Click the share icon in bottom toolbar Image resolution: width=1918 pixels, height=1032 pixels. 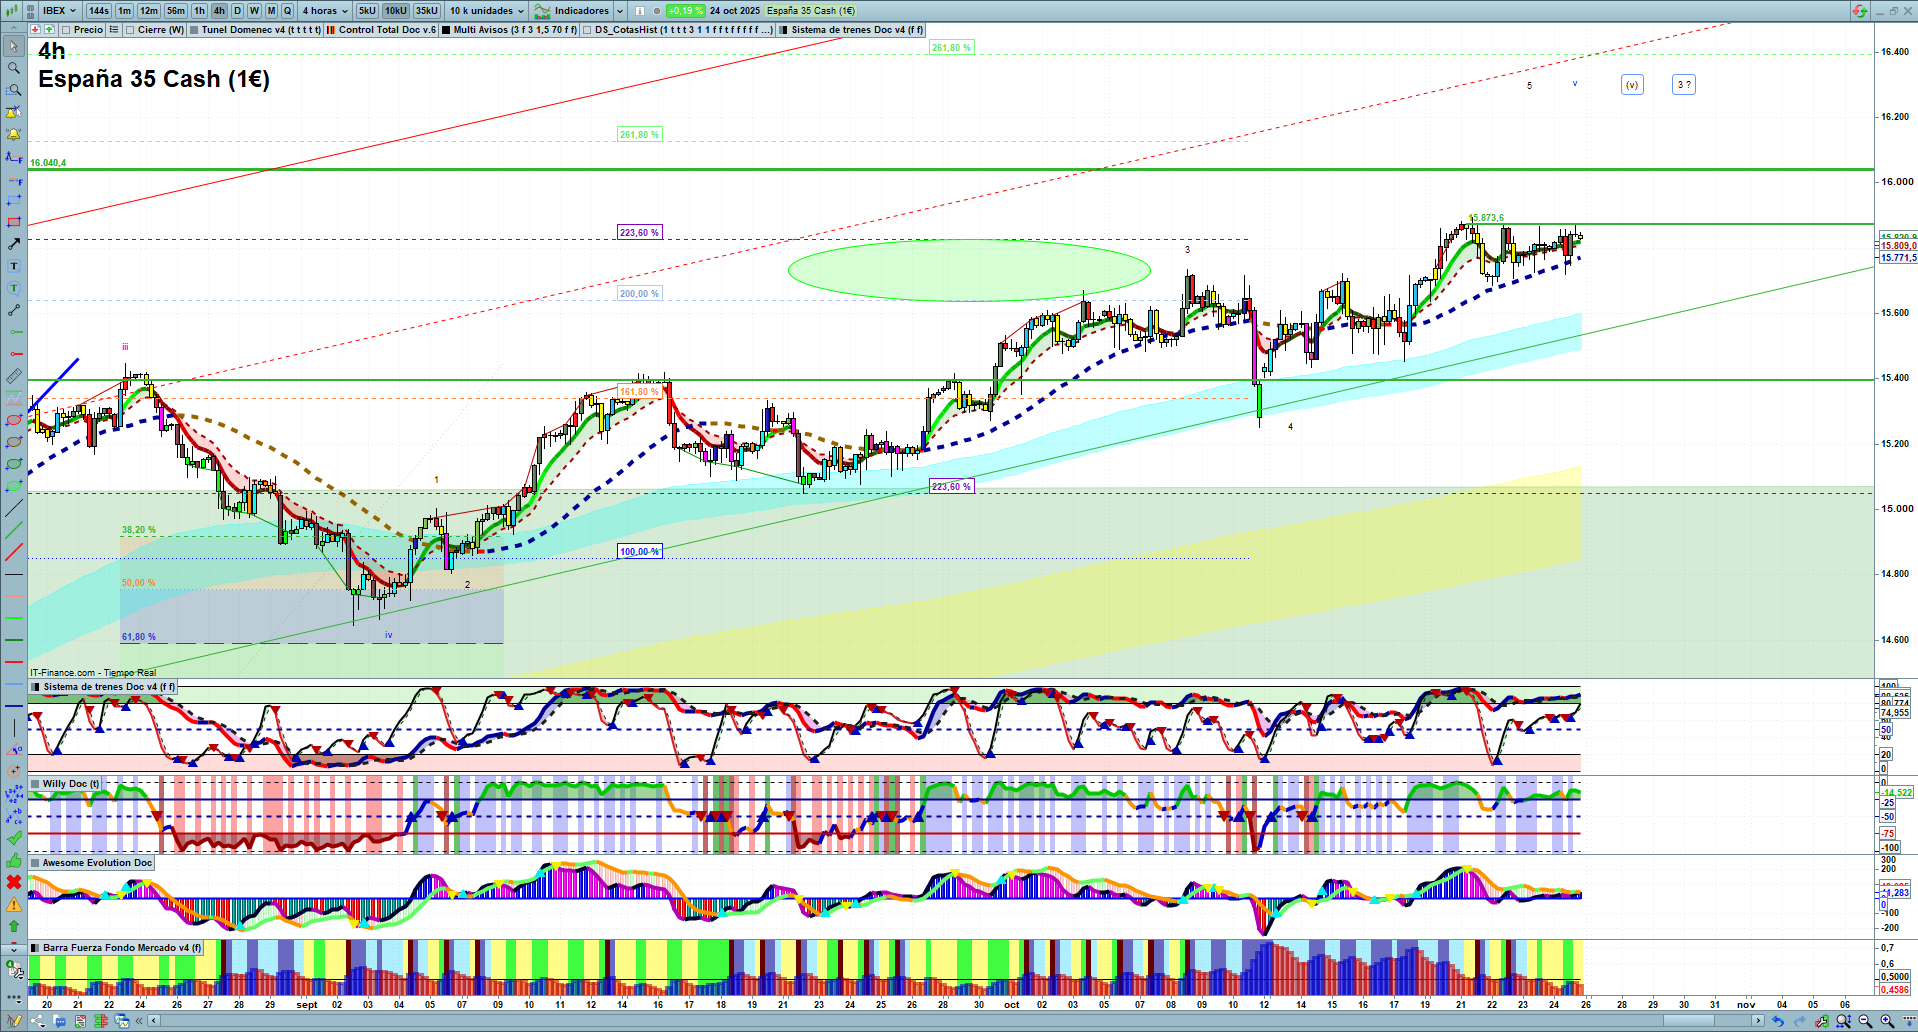coord(38,1021)
